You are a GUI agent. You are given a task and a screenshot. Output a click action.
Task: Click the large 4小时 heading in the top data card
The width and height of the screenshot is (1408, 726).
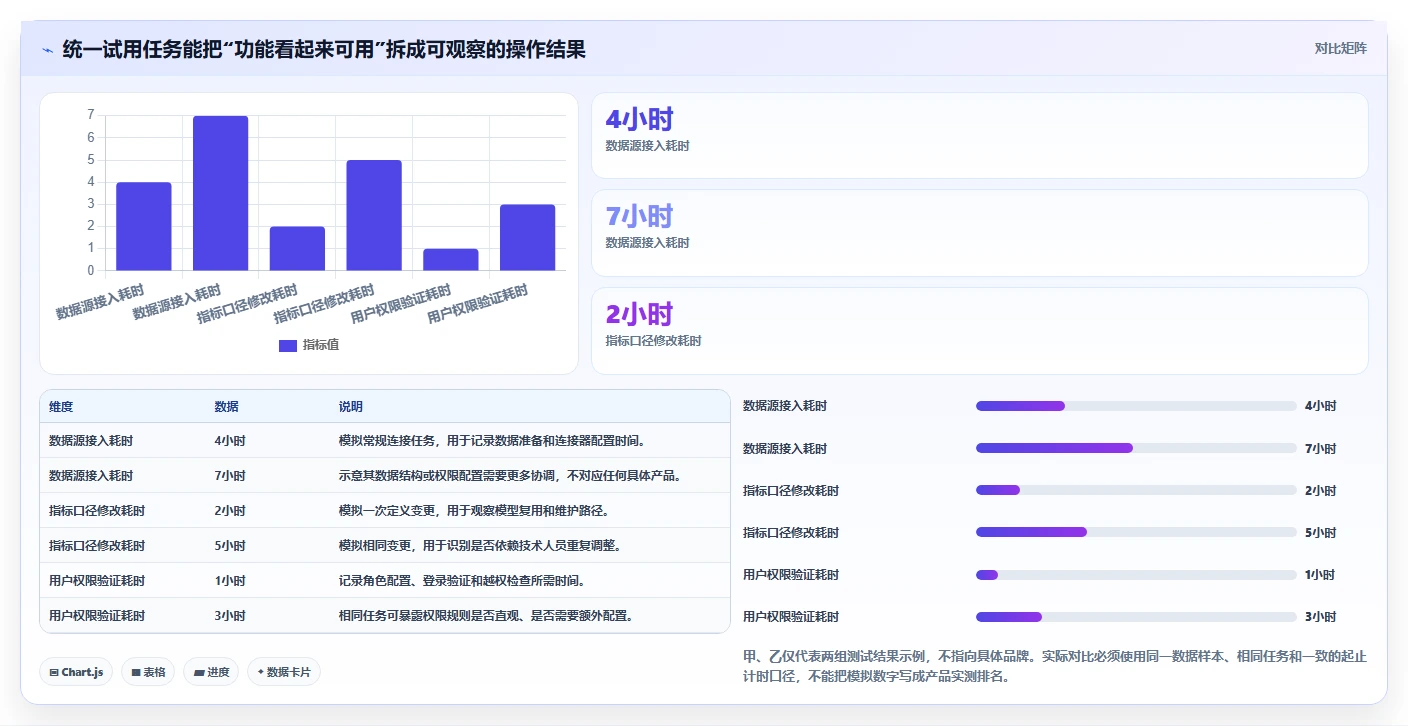coord(639,119)
